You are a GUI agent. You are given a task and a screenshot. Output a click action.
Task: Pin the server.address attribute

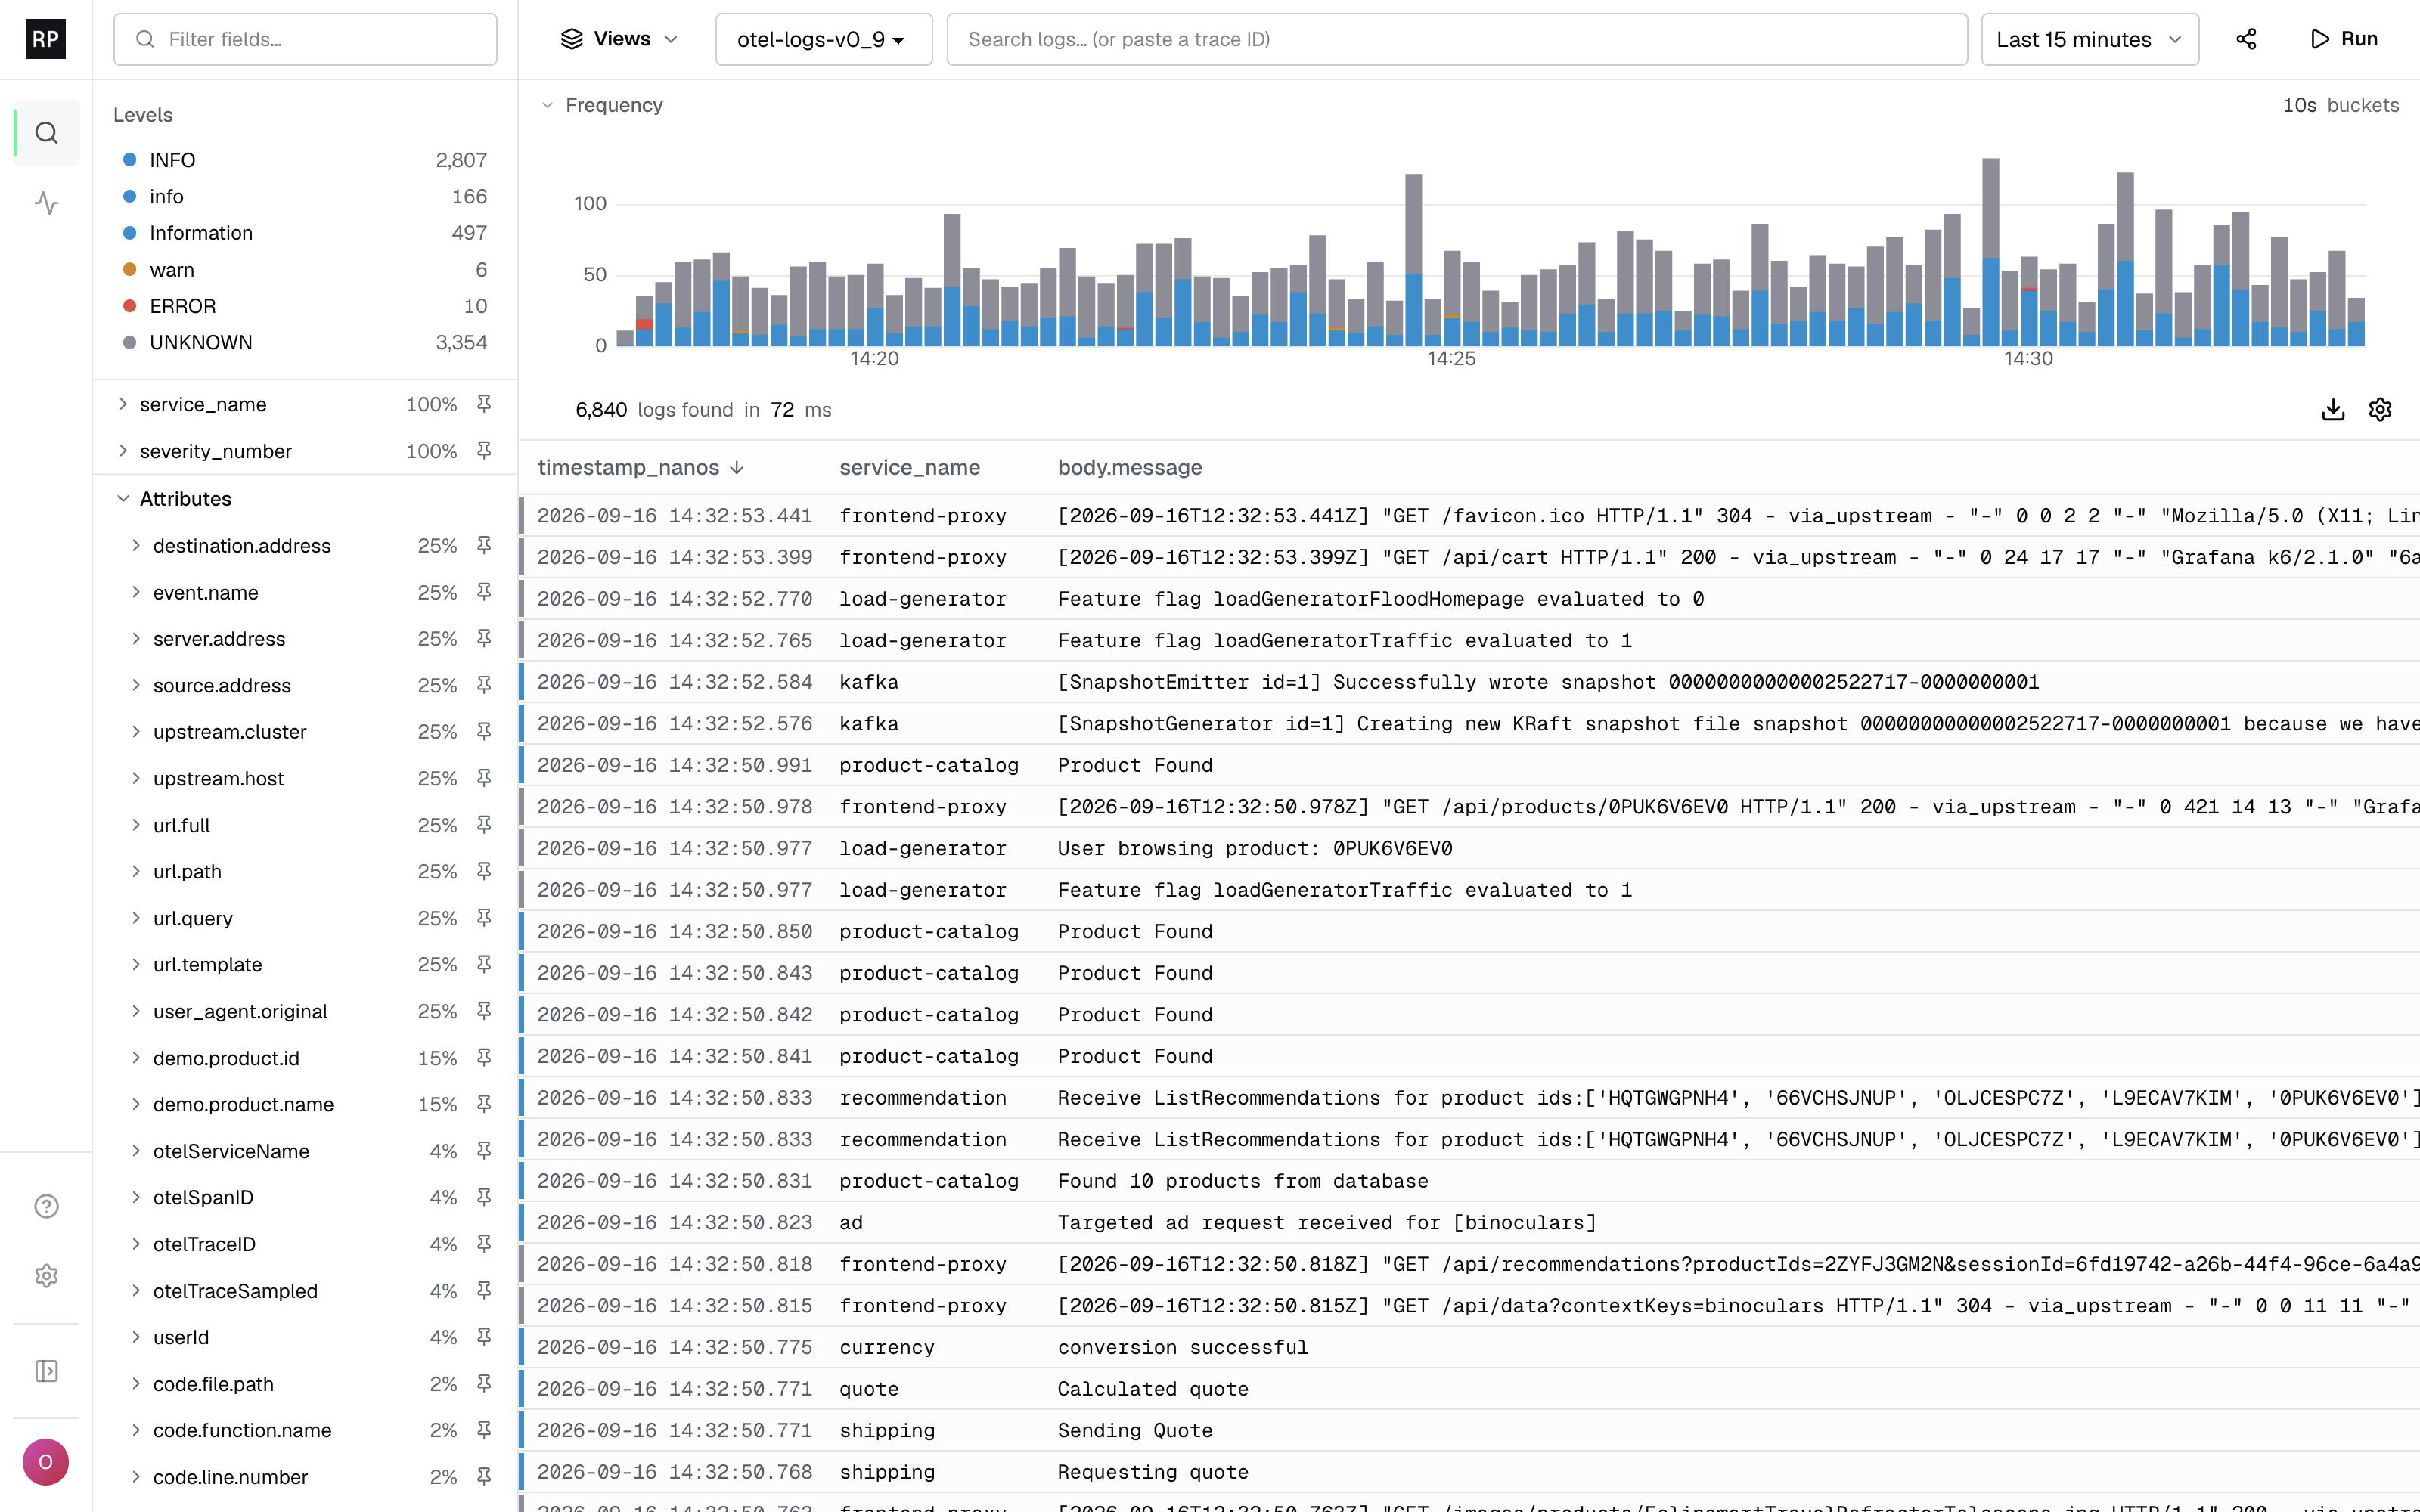484,638
